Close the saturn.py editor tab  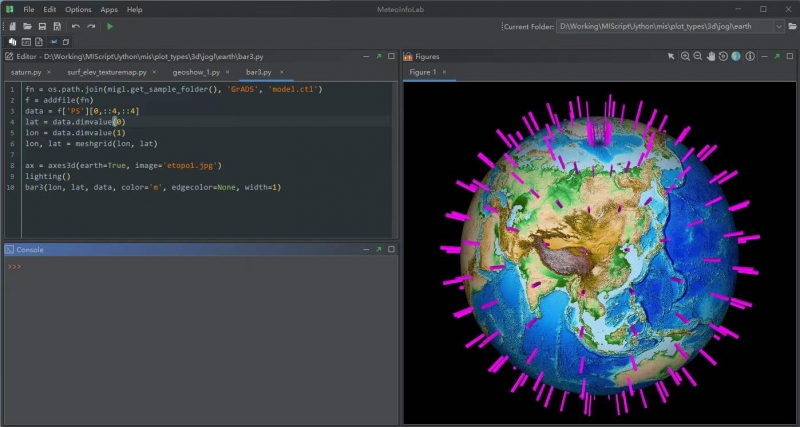(x=50, y=73)
